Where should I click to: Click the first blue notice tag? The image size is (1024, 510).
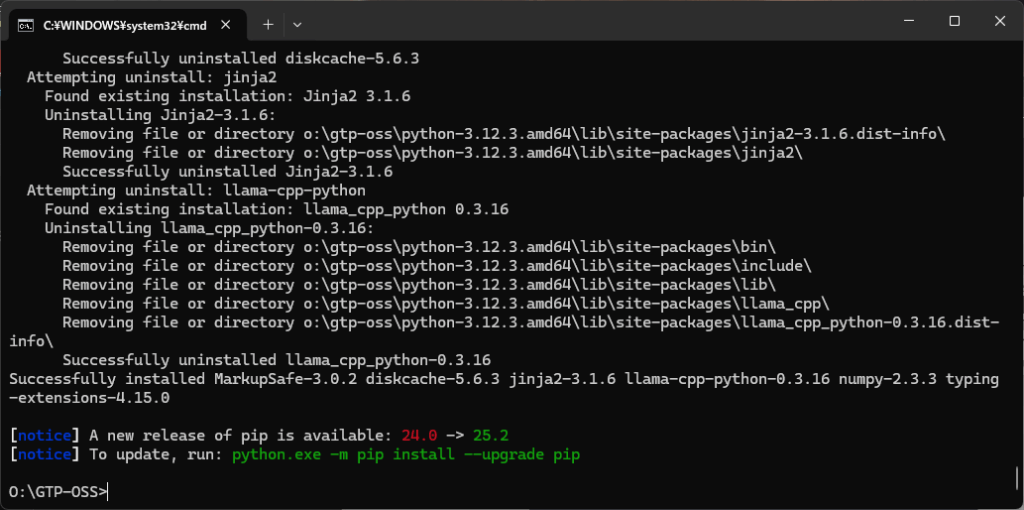coord(44,436)
